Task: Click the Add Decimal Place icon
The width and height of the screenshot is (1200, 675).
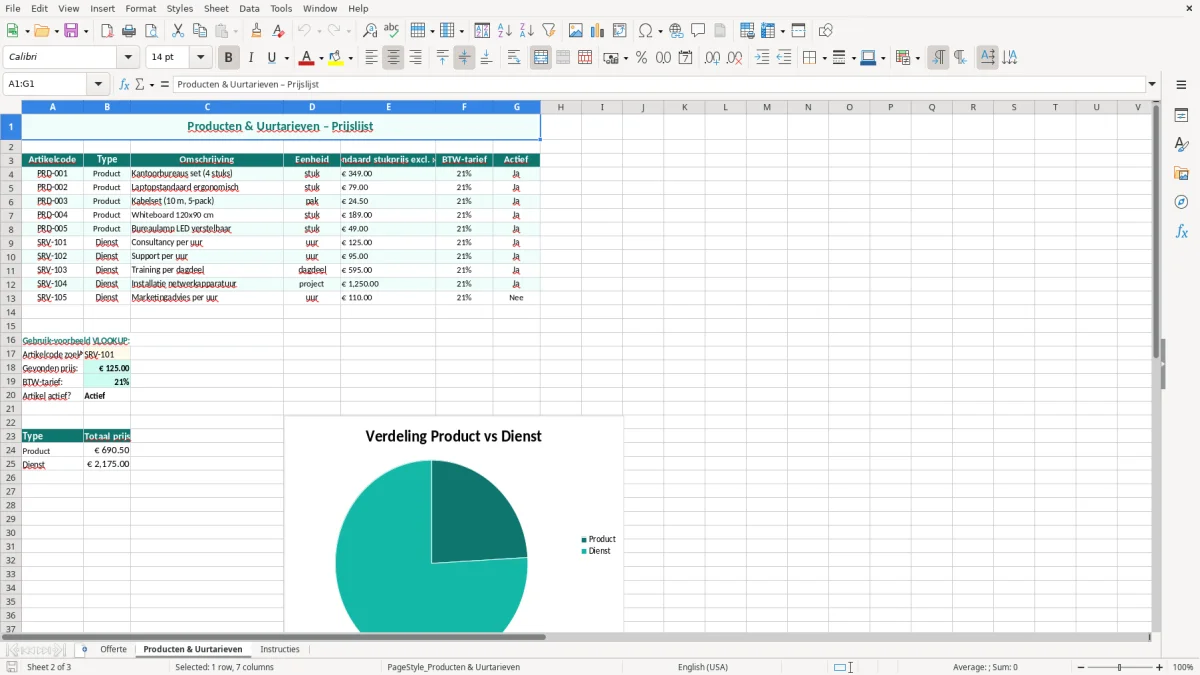Action: tap(712, 58)
